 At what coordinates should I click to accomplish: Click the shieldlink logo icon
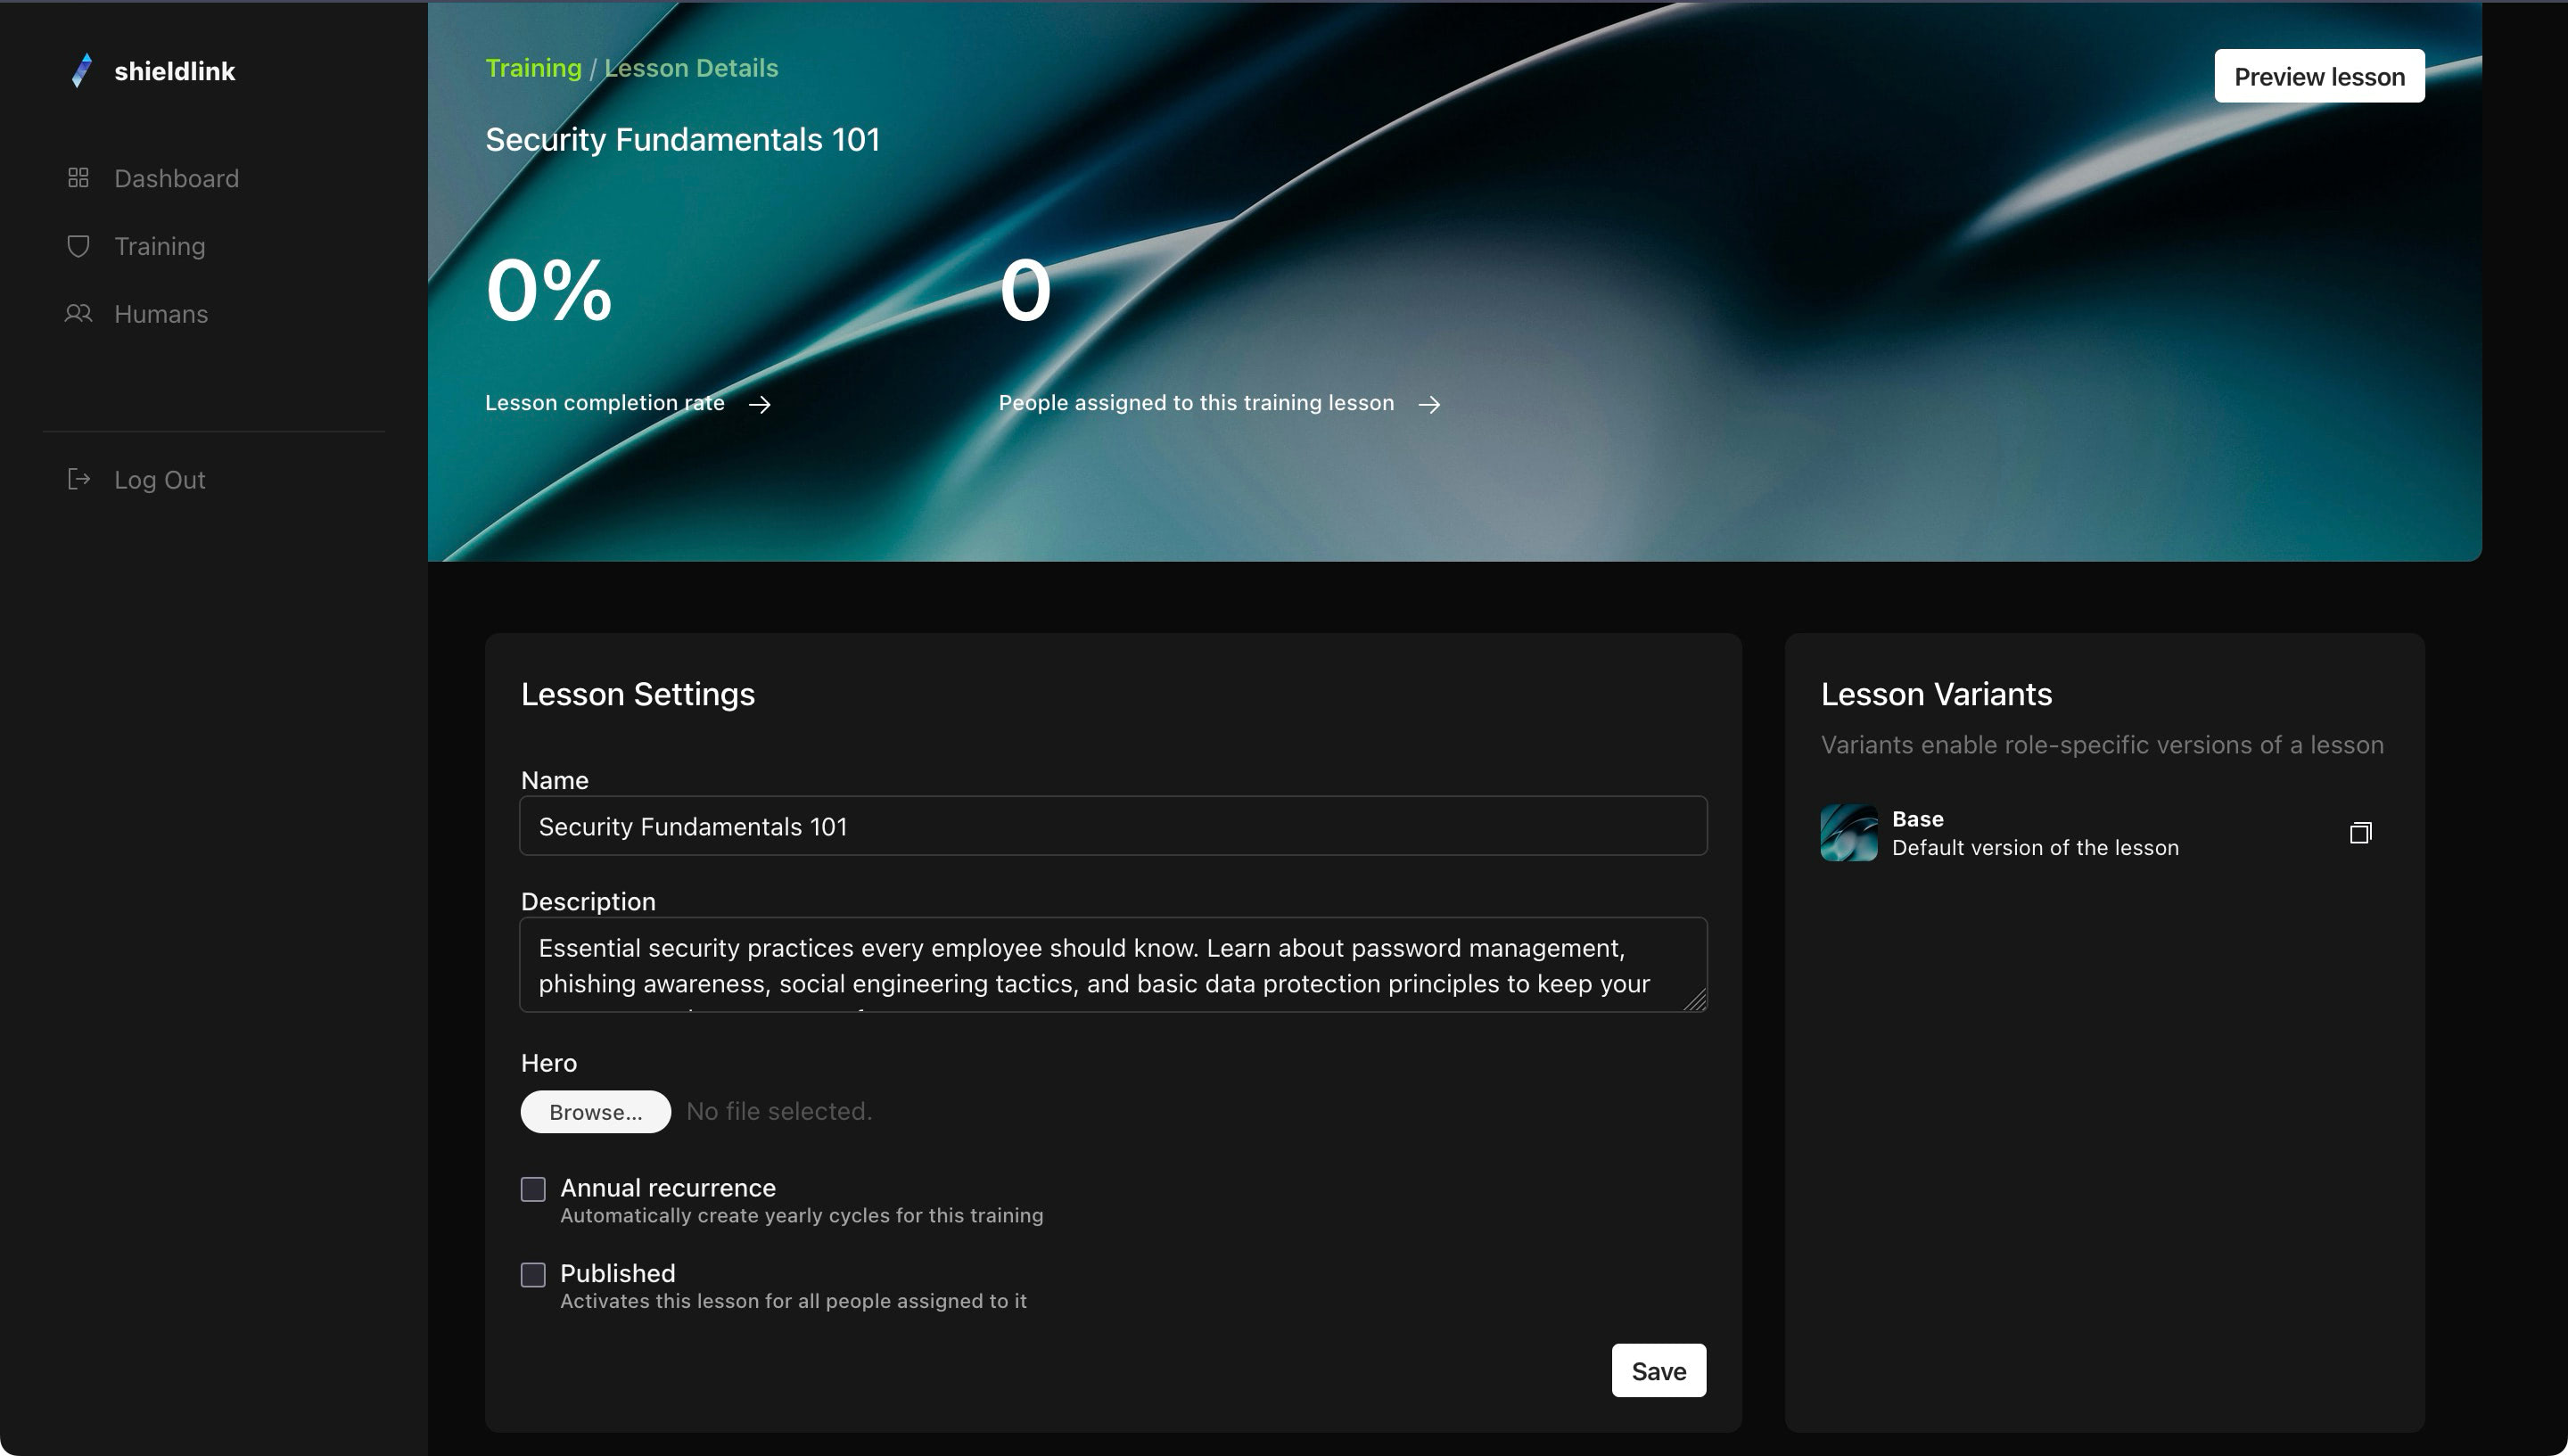[x=82, y=71]
